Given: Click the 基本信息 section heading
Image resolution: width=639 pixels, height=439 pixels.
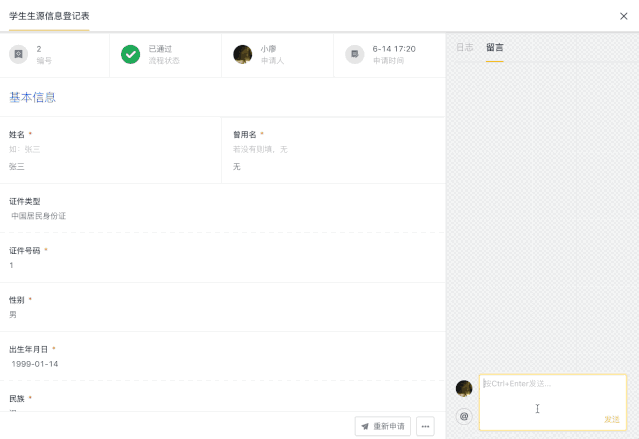Looking at the screenshot, I should tap(32, 97).
